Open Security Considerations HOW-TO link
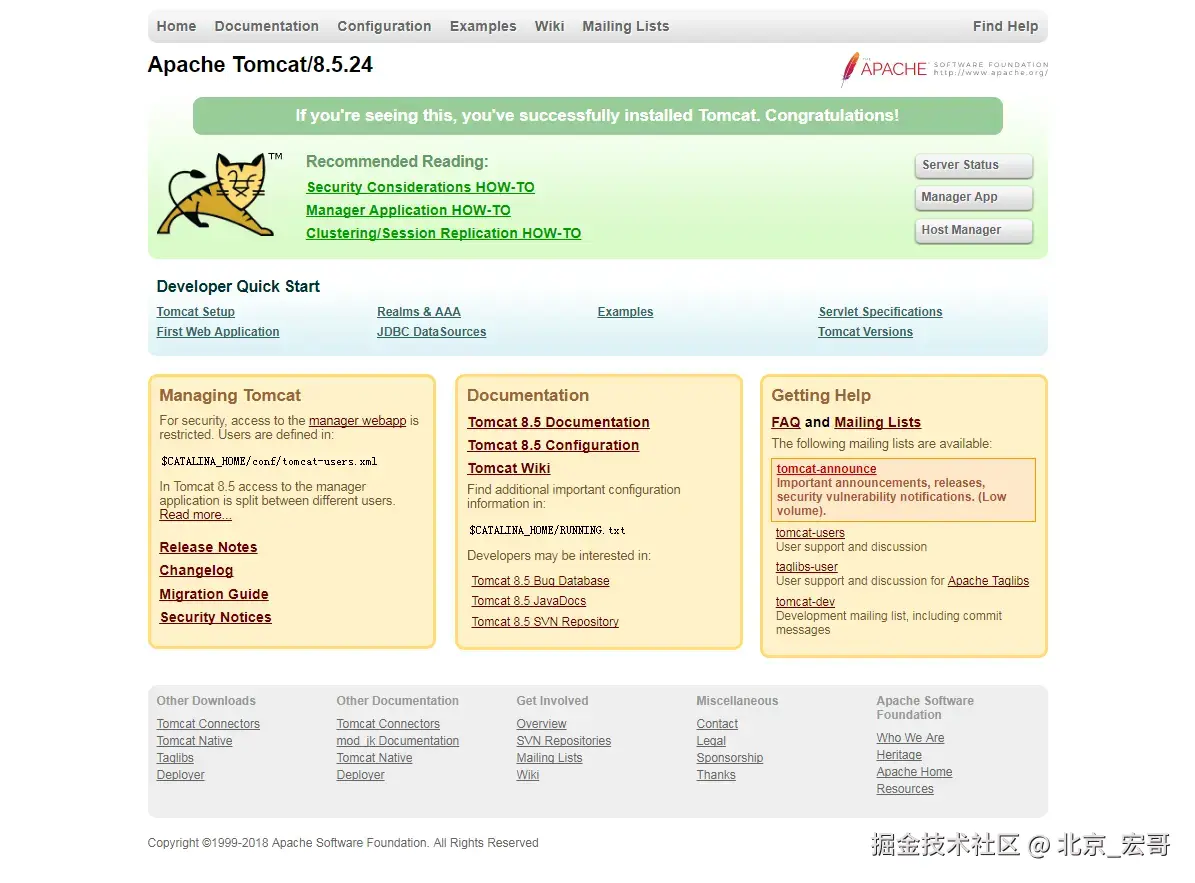The height and width of the screenshot is (883, 1195). coord(421,187)
